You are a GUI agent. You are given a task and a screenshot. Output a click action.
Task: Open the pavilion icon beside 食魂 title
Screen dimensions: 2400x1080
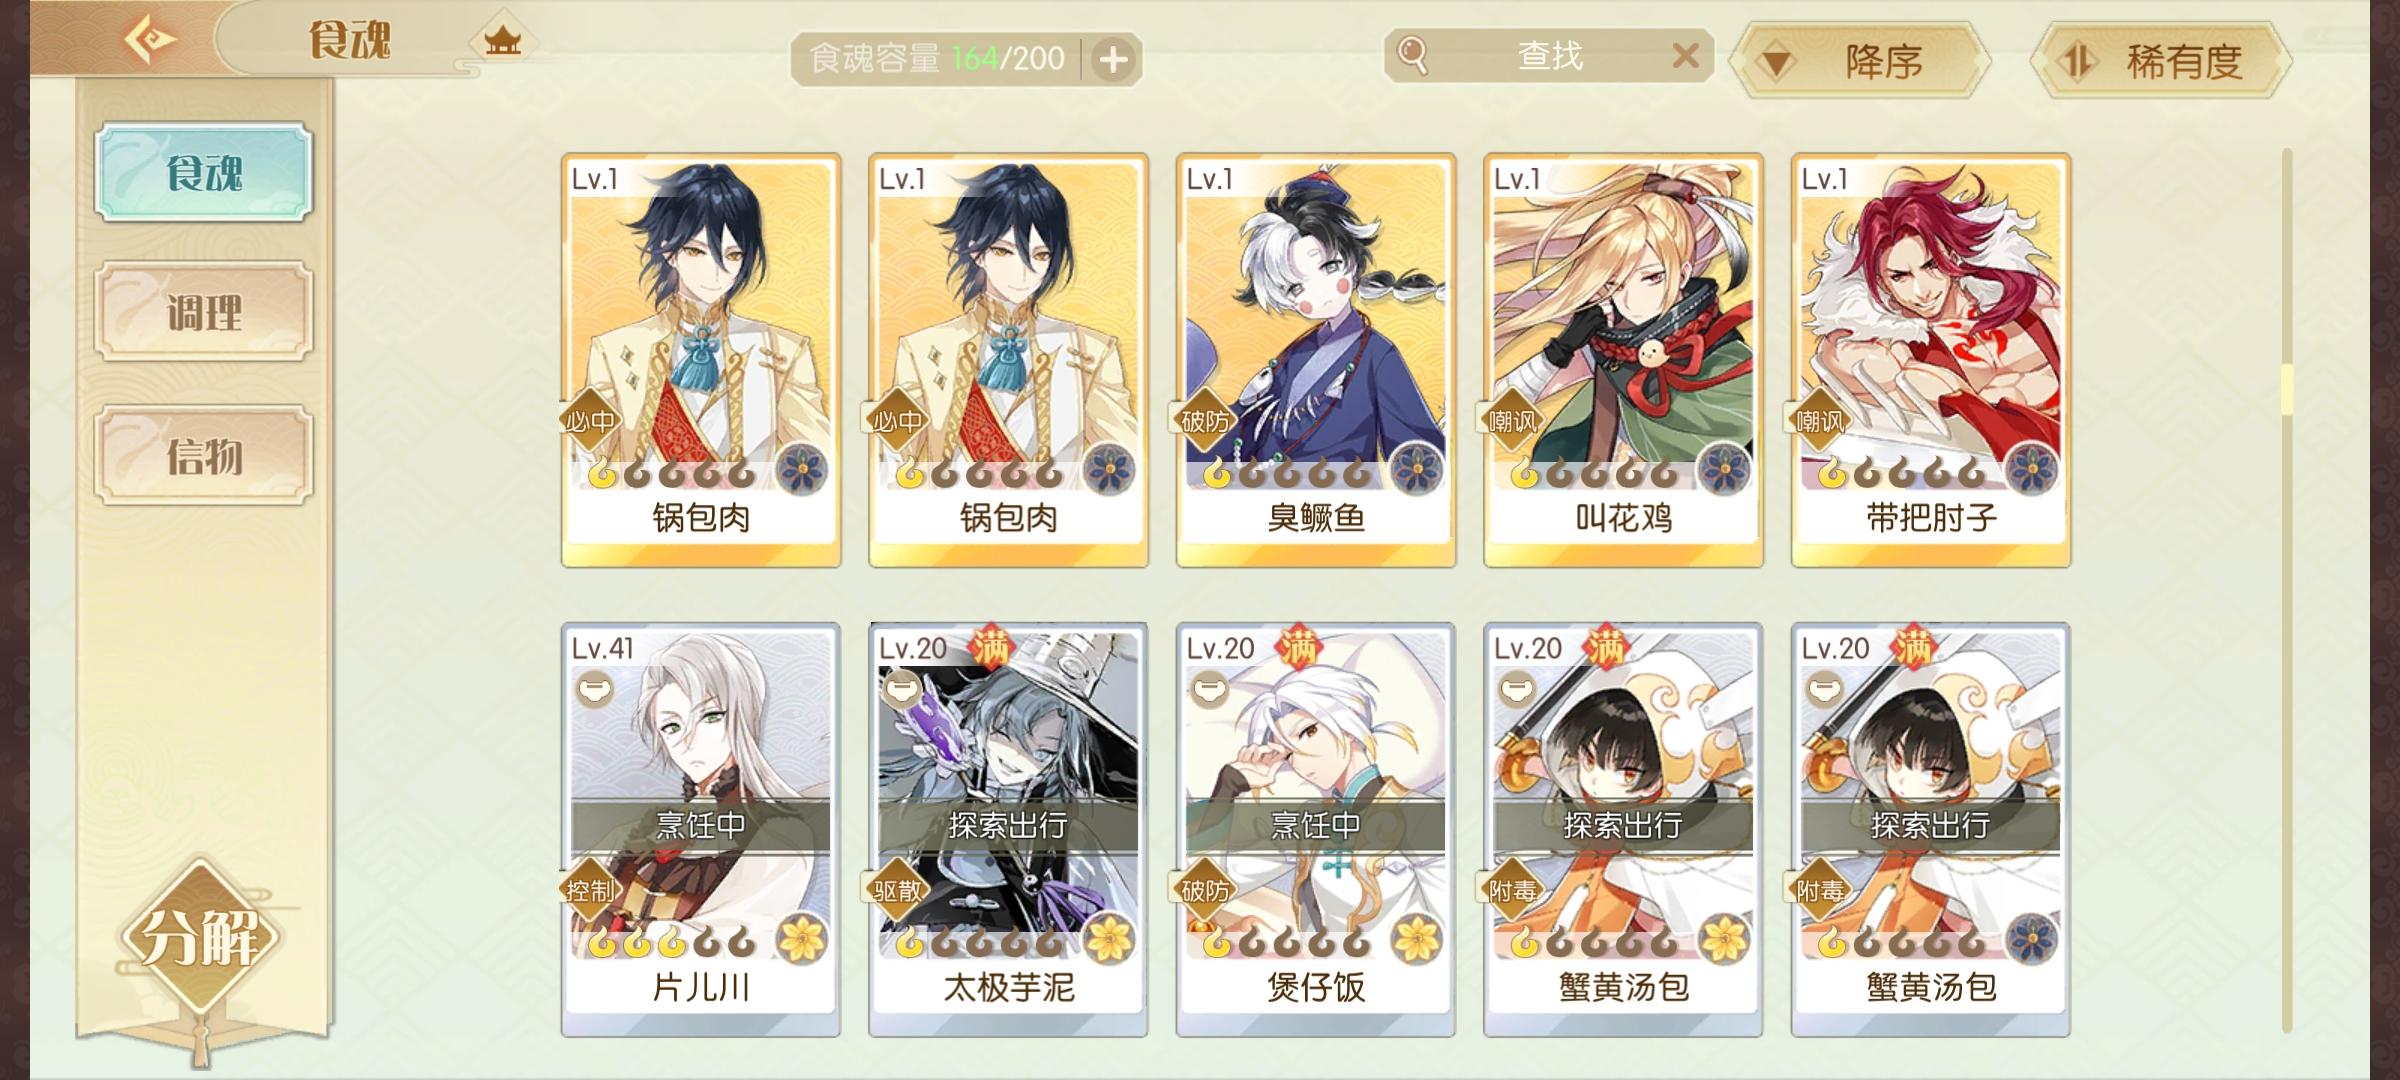click(503, 41)
